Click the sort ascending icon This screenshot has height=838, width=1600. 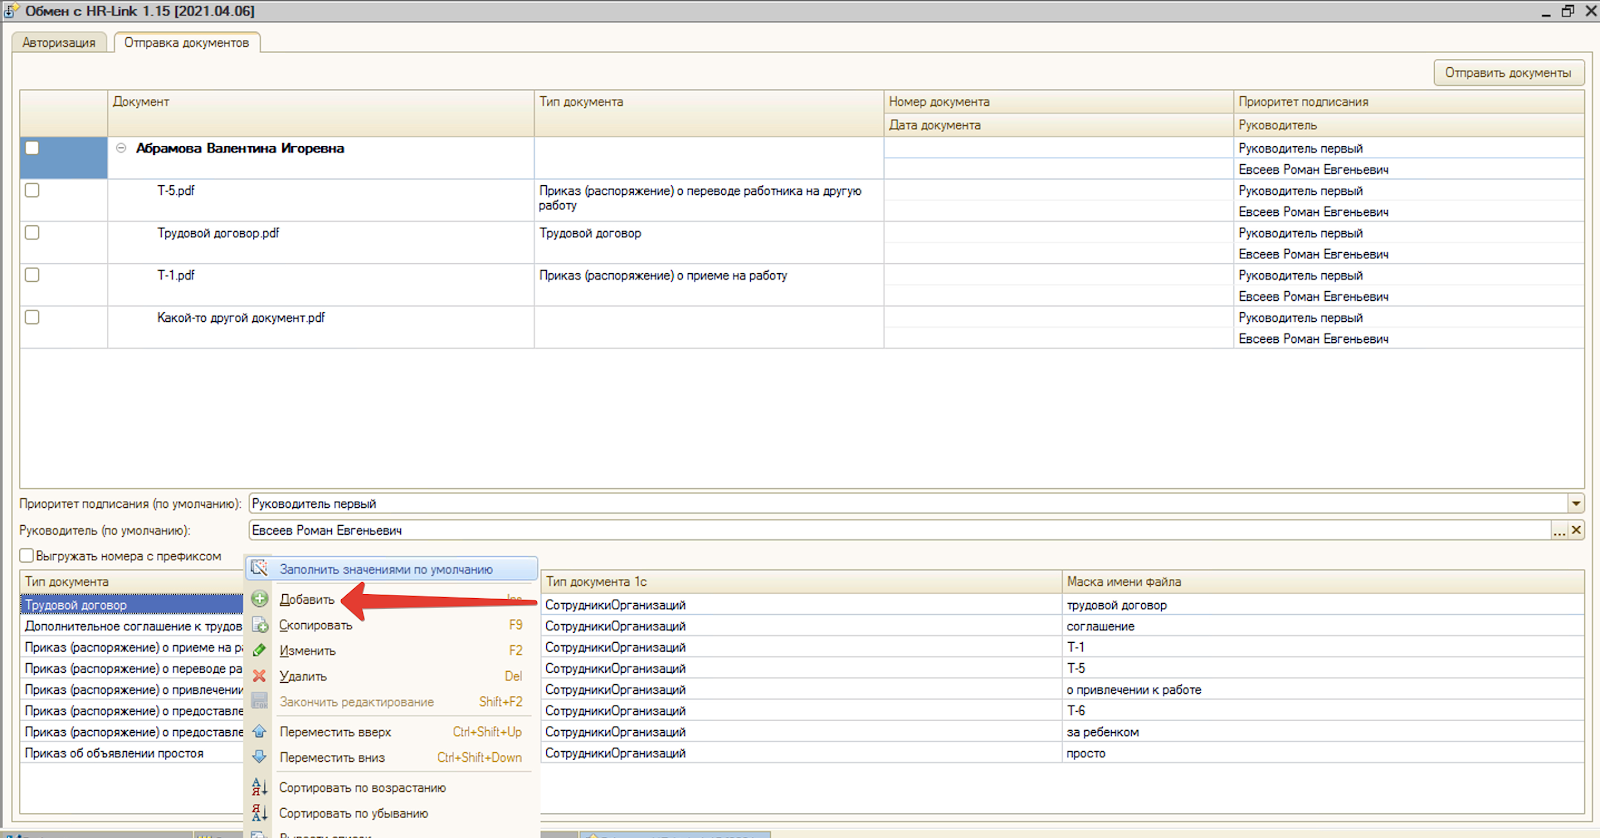tap(259, 787)
